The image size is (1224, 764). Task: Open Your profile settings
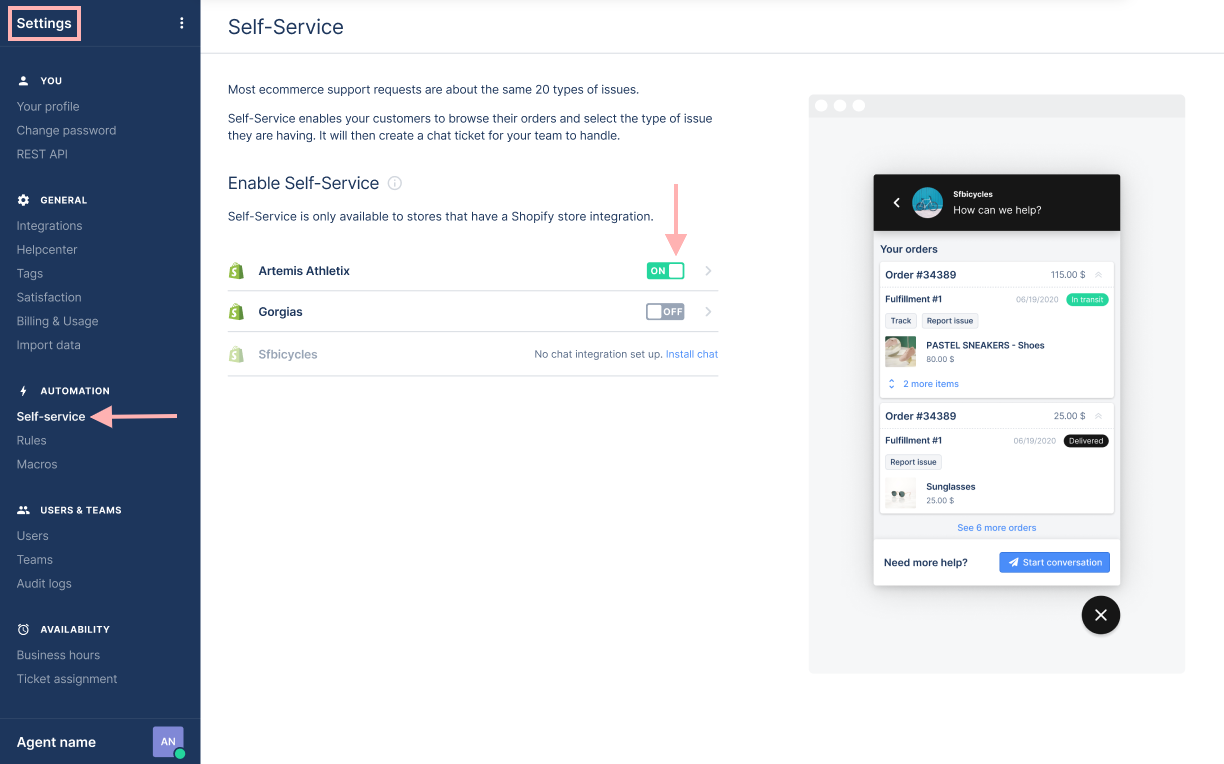pos(48,106)
